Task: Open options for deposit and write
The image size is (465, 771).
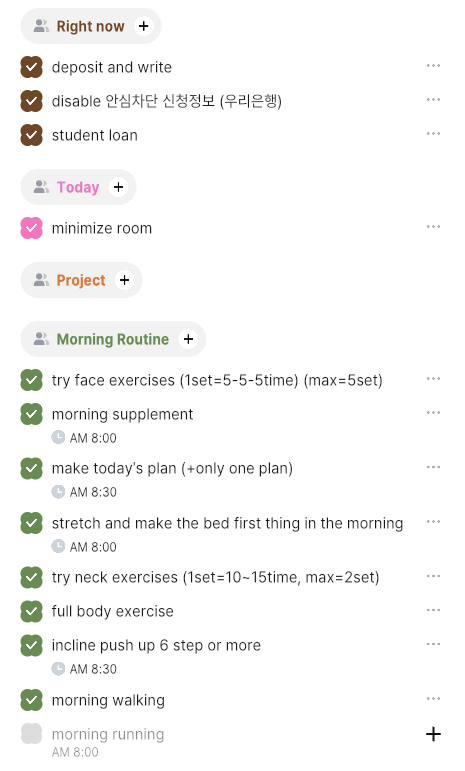Action: (x=433, y=66)
